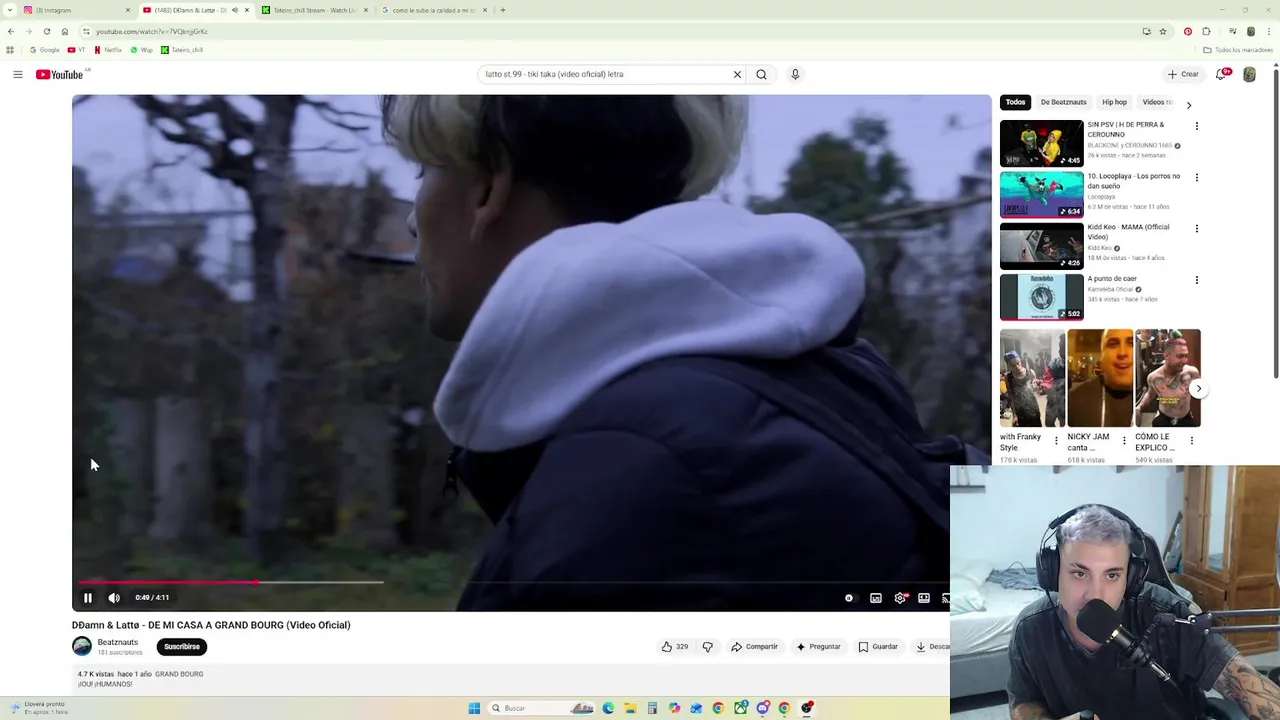The width and height of the screenshot is (1280, 720).
Task: Open a new browser tab
Action: (503, 10)
